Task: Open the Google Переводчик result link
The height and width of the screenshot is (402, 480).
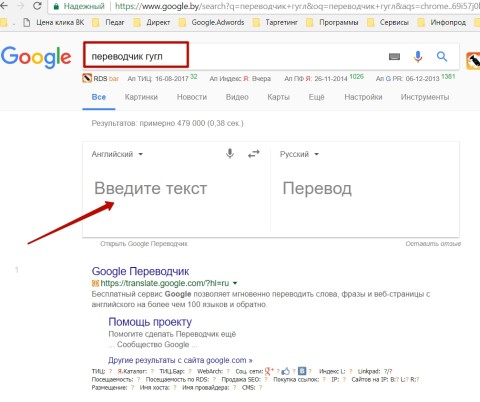Action: (x=140, y=271)
